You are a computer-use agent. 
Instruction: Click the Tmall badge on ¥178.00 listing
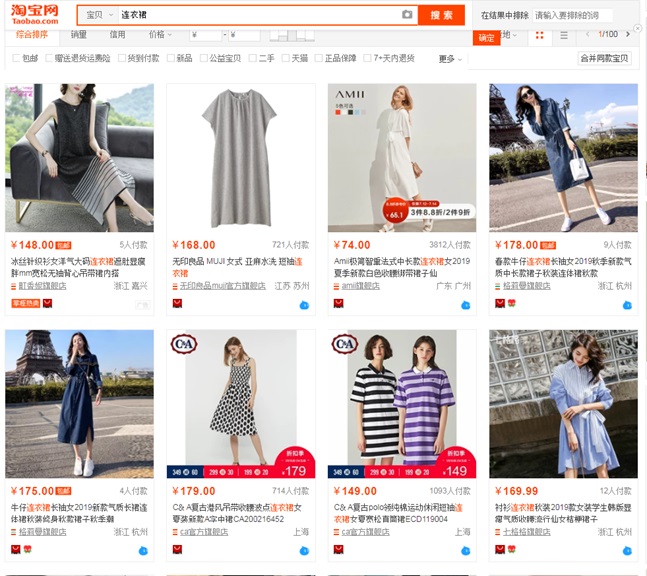pyautogui.click(x=500, y=304)
